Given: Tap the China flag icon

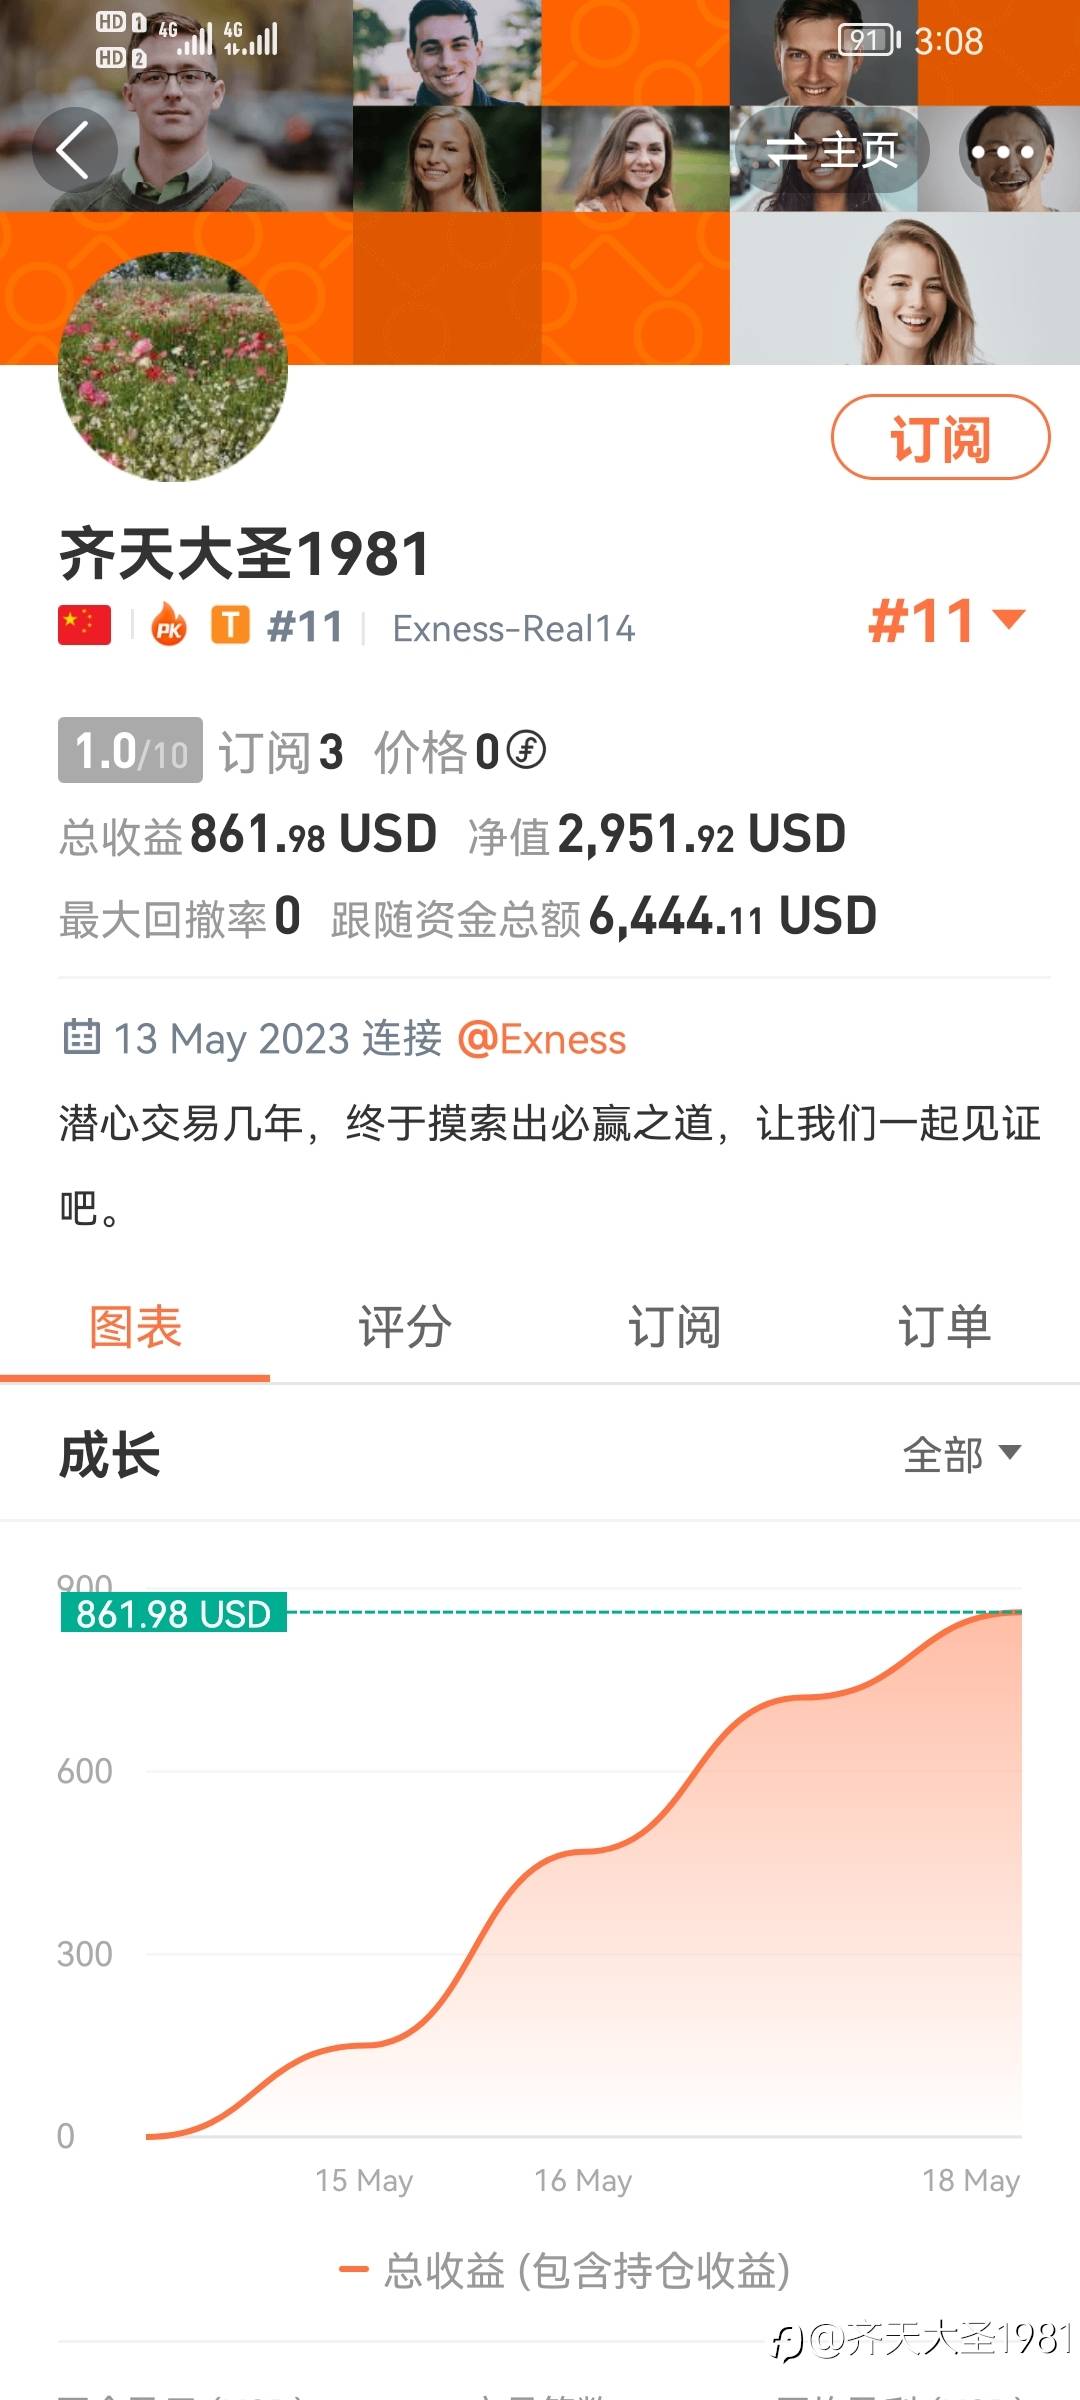Looking at the screenshot, I should 84,626.
